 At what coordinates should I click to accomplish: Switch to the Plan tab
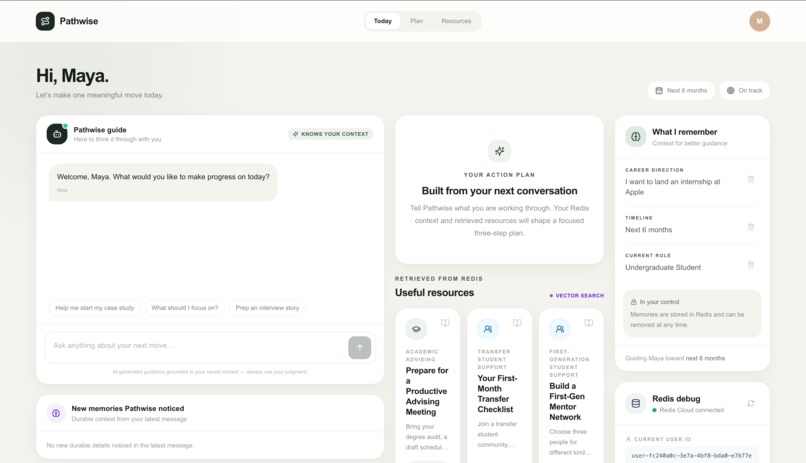coord(416,21)
